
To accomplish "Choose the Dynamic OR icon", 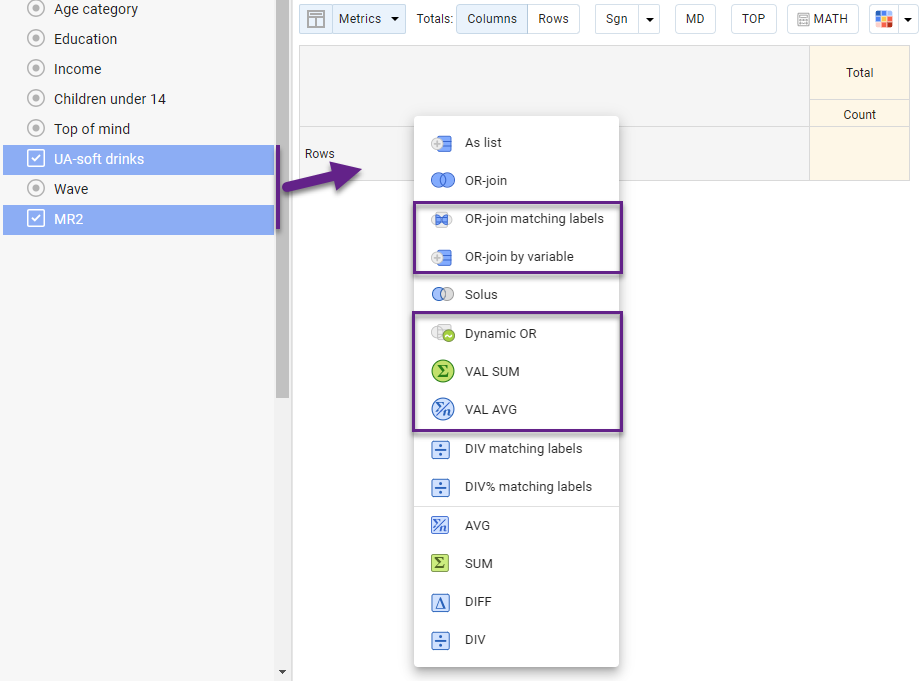I will coord(442,334).
